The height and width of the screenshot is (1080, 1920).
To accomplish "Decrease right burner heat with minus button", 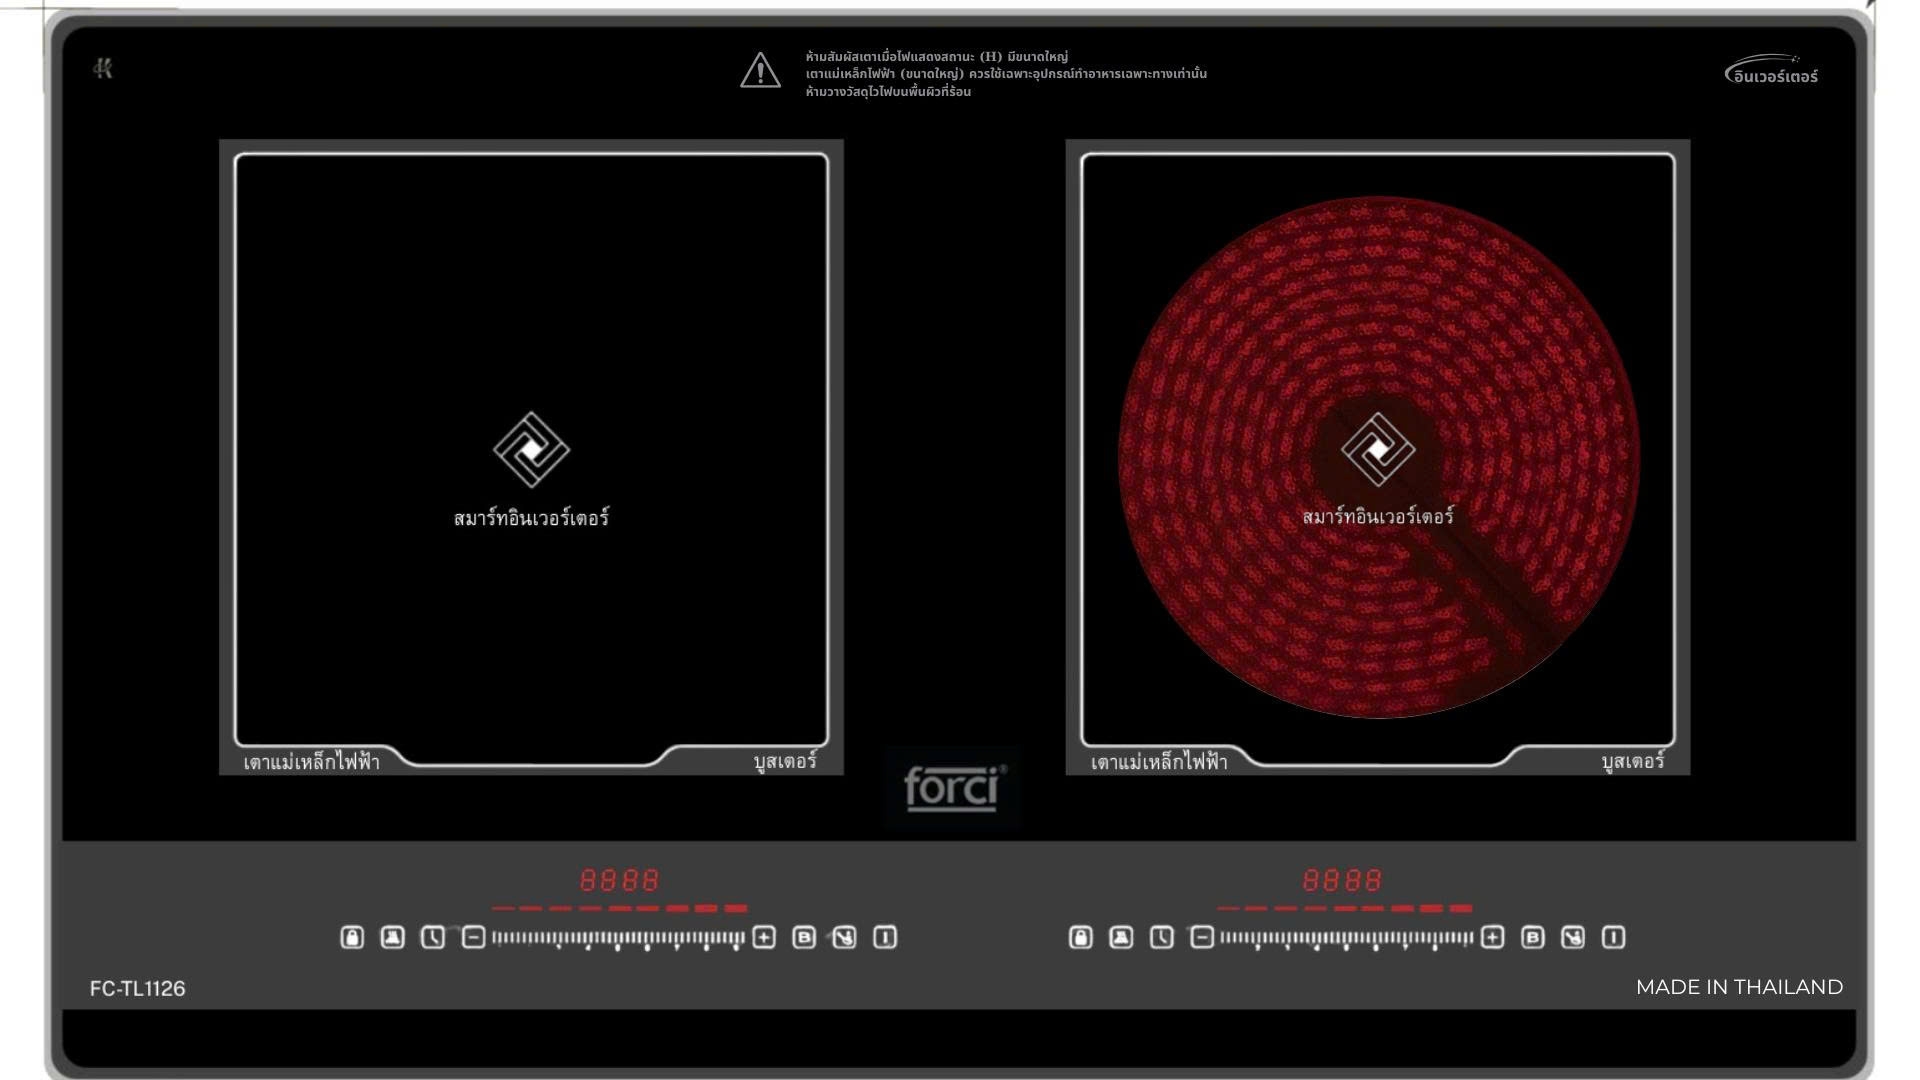I will (1202, 937).
